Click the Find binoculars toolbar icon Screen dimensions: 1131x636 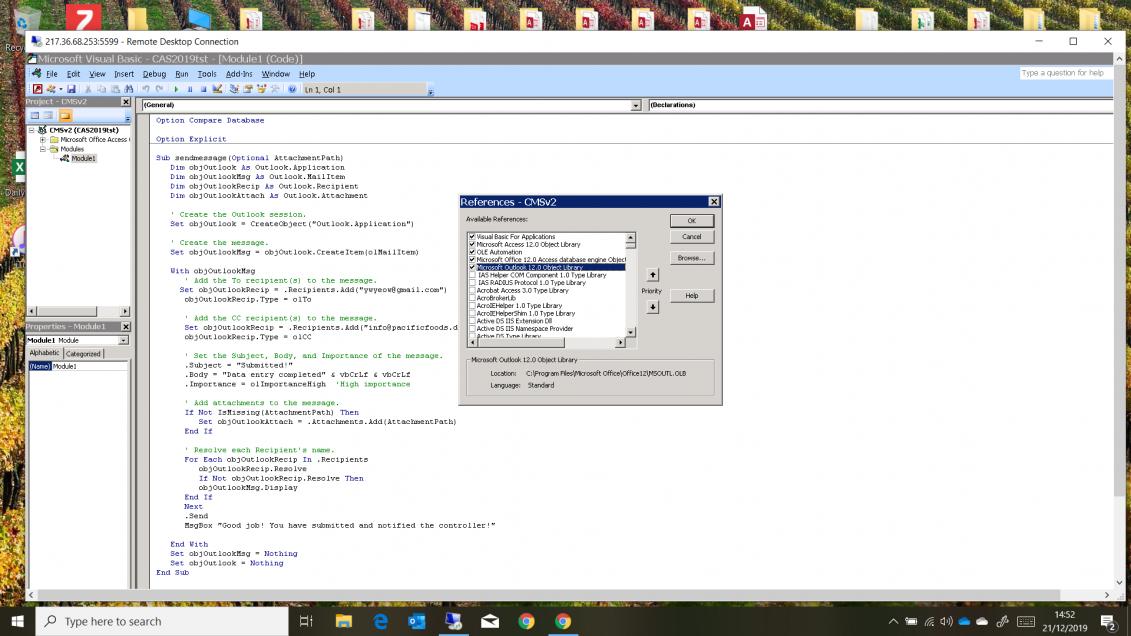pos(129,89)
